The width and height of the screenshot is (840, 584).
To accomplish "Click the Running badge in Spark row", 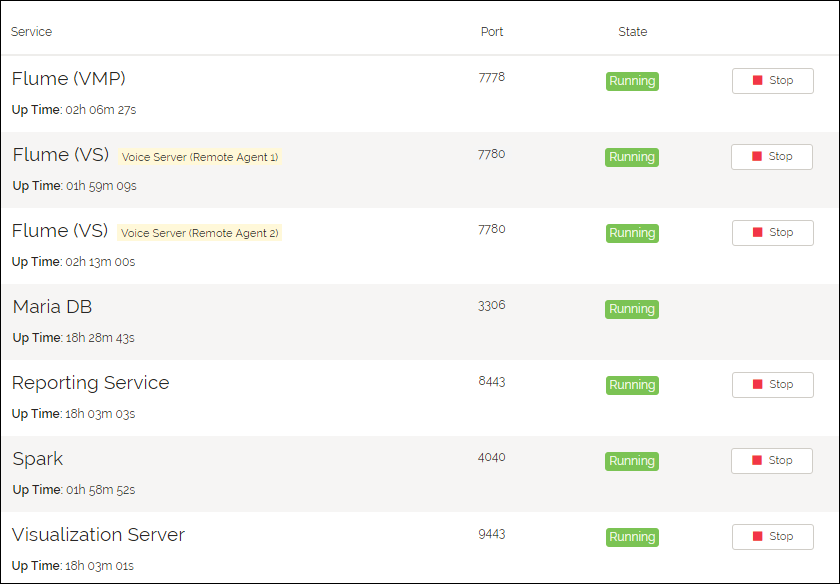I will 632,461.
